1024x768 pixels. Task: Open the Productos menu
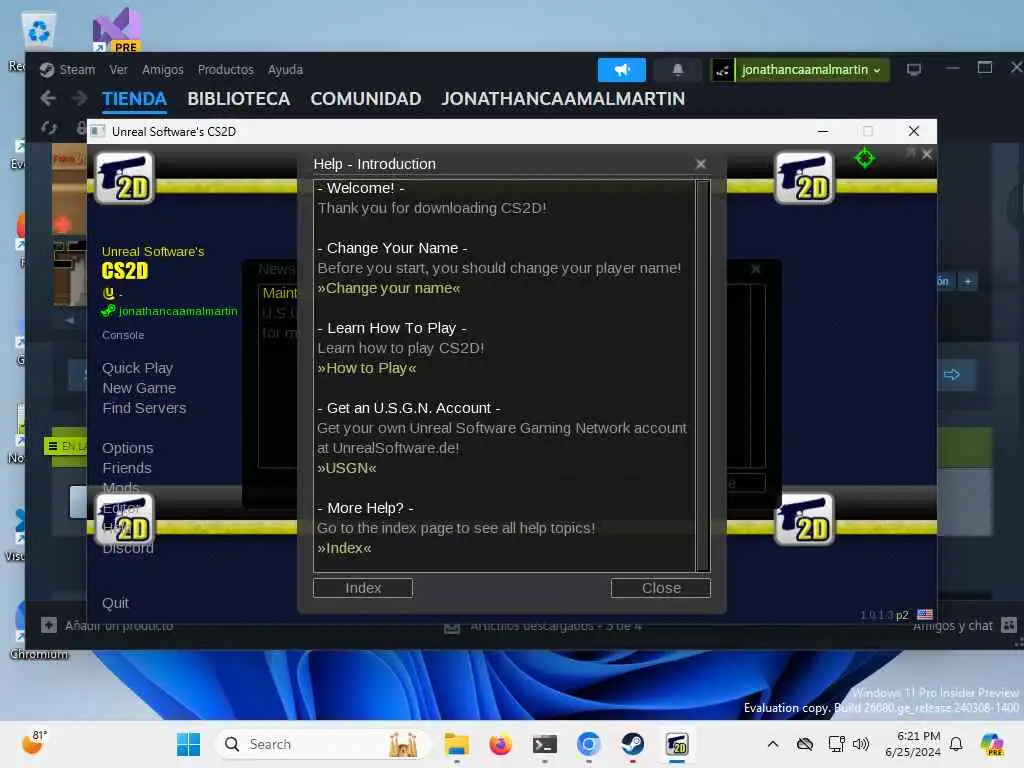tap(225, 69)
